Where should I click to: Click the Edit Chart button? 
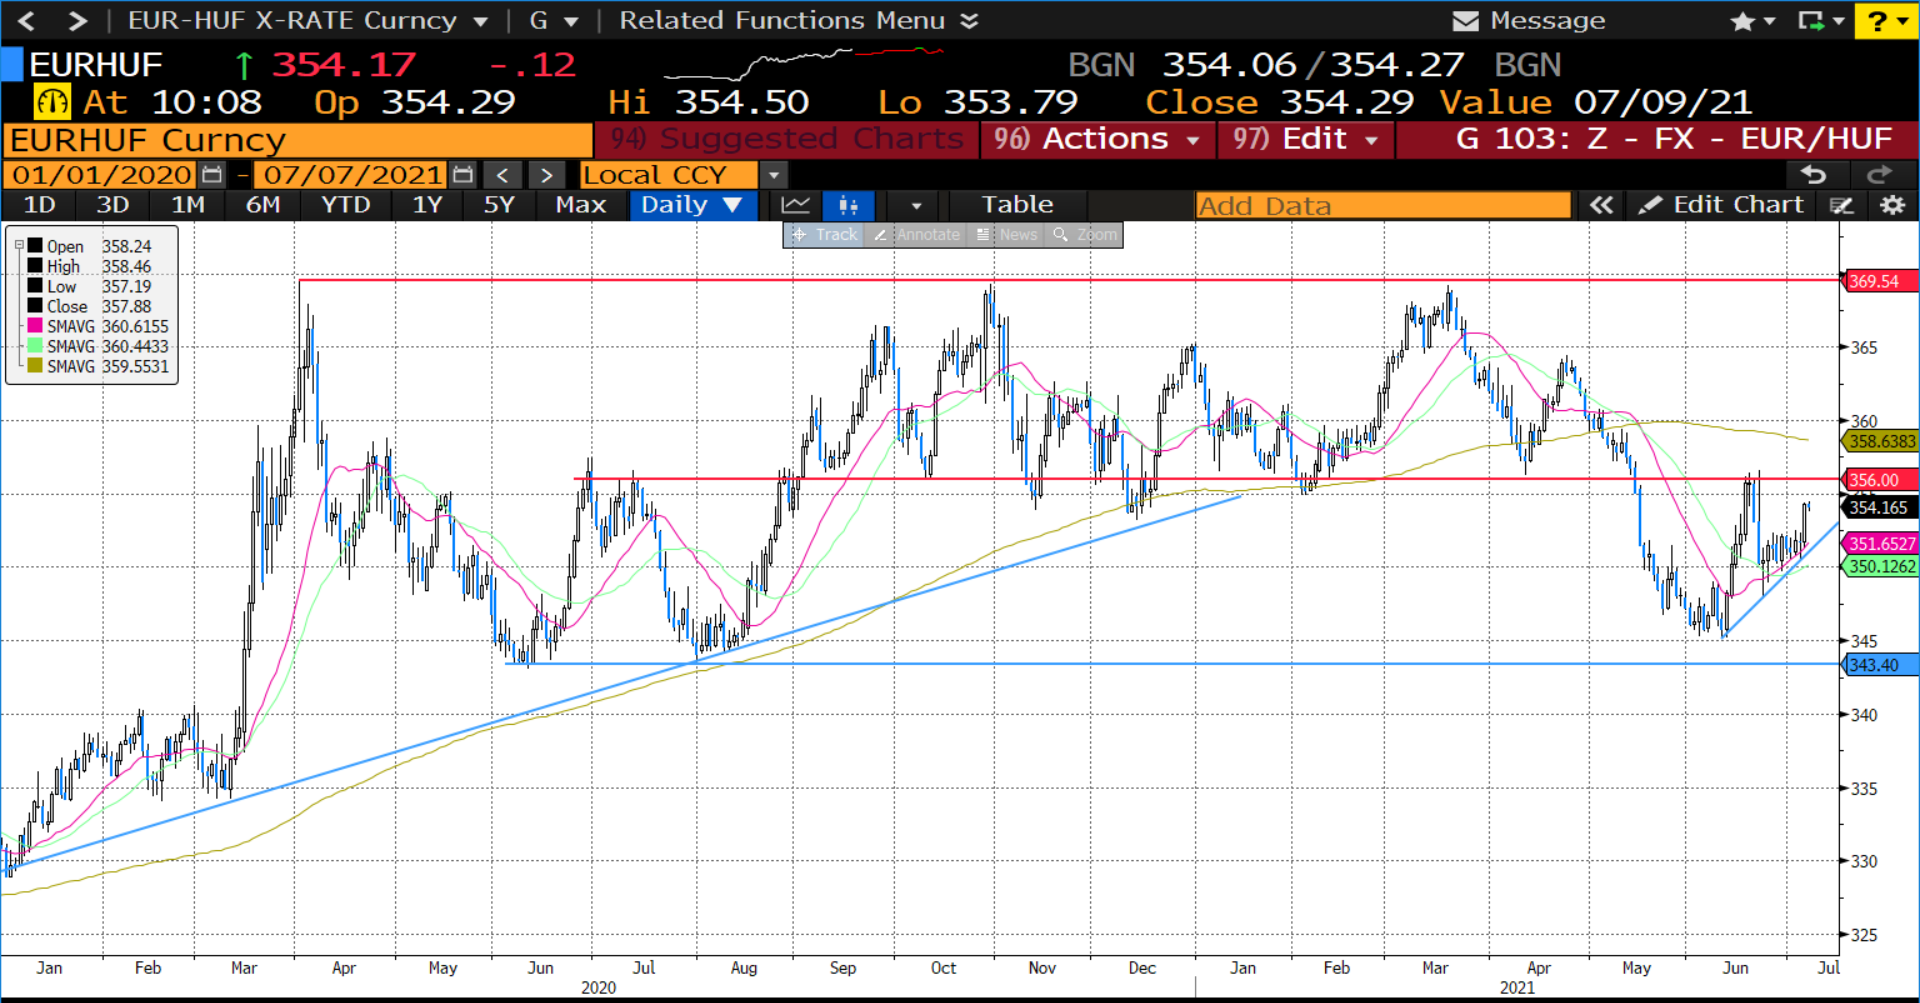[x=1722, y=205]
